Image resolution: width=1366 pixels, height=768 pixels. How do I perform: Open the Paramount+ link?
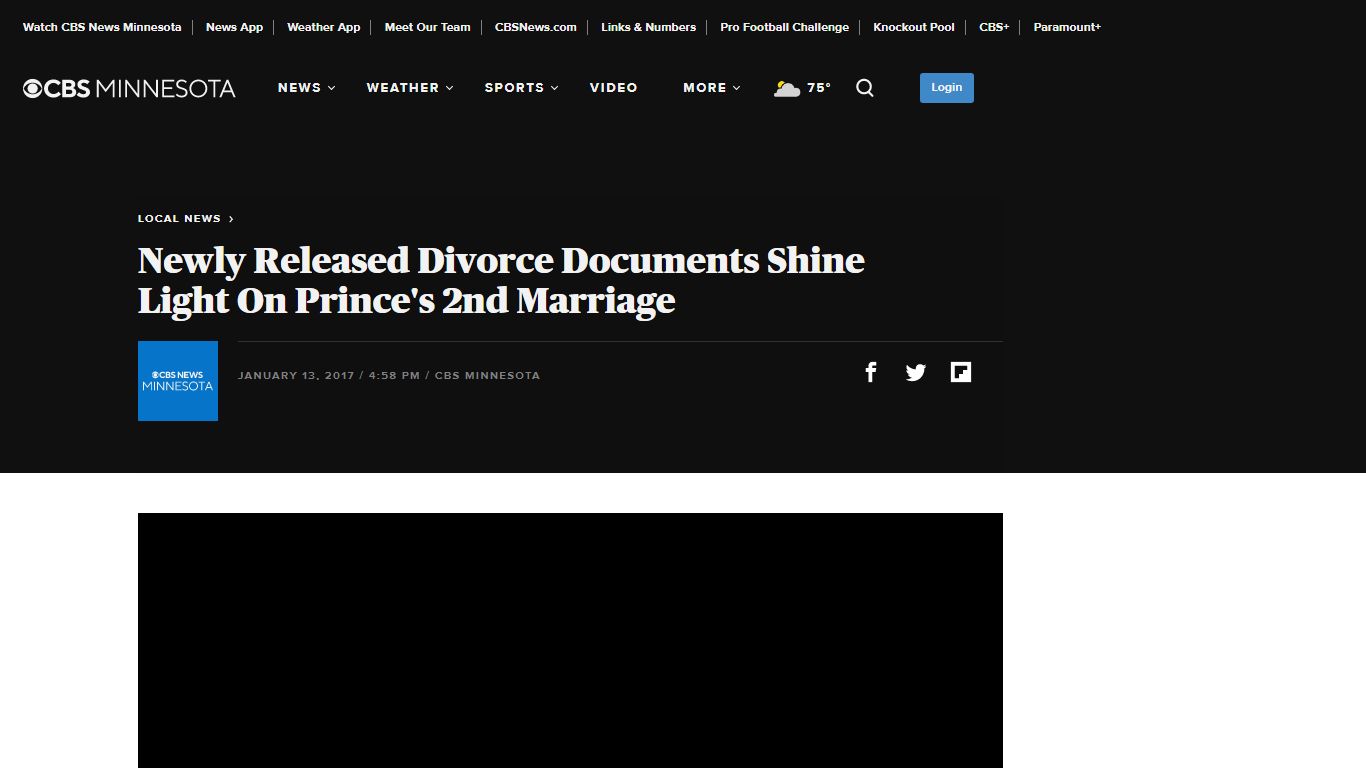point(1067,27)
